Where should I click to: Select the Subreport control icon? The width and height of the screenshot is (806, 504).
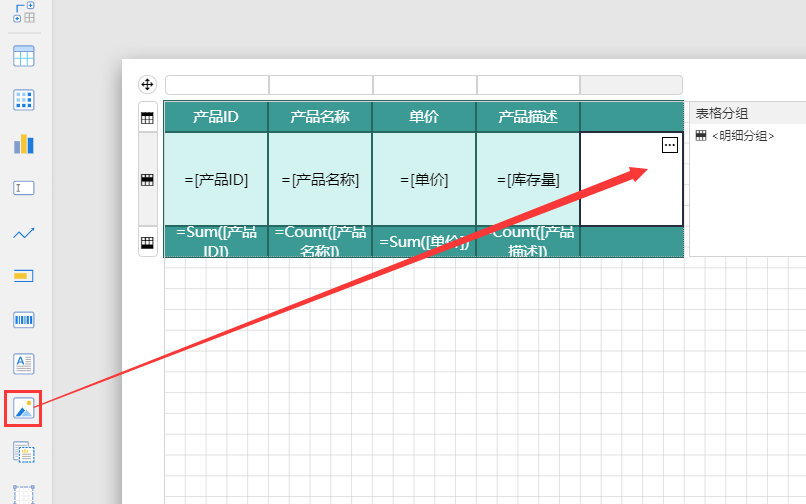(24, 453)
